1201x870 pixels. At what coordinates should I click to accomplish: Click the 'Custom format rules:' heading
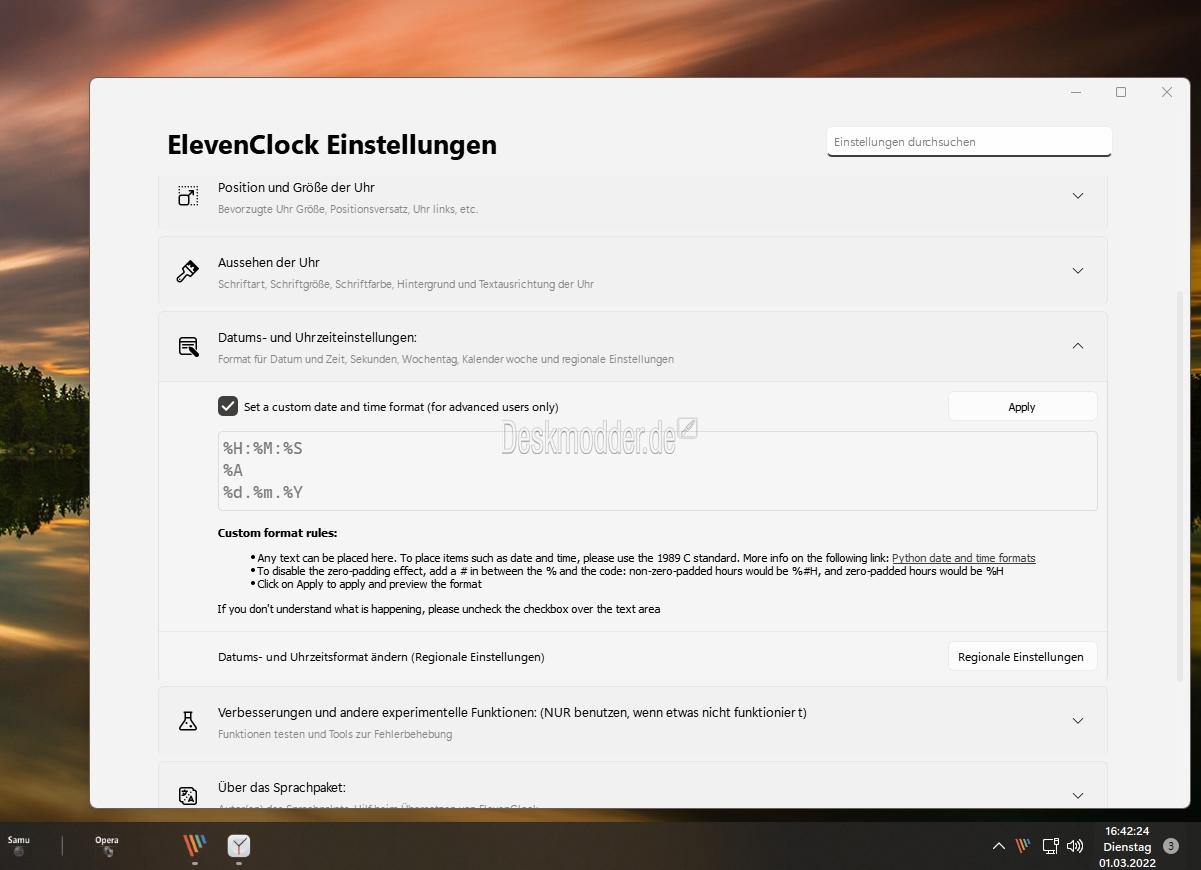tap(277, 533)
